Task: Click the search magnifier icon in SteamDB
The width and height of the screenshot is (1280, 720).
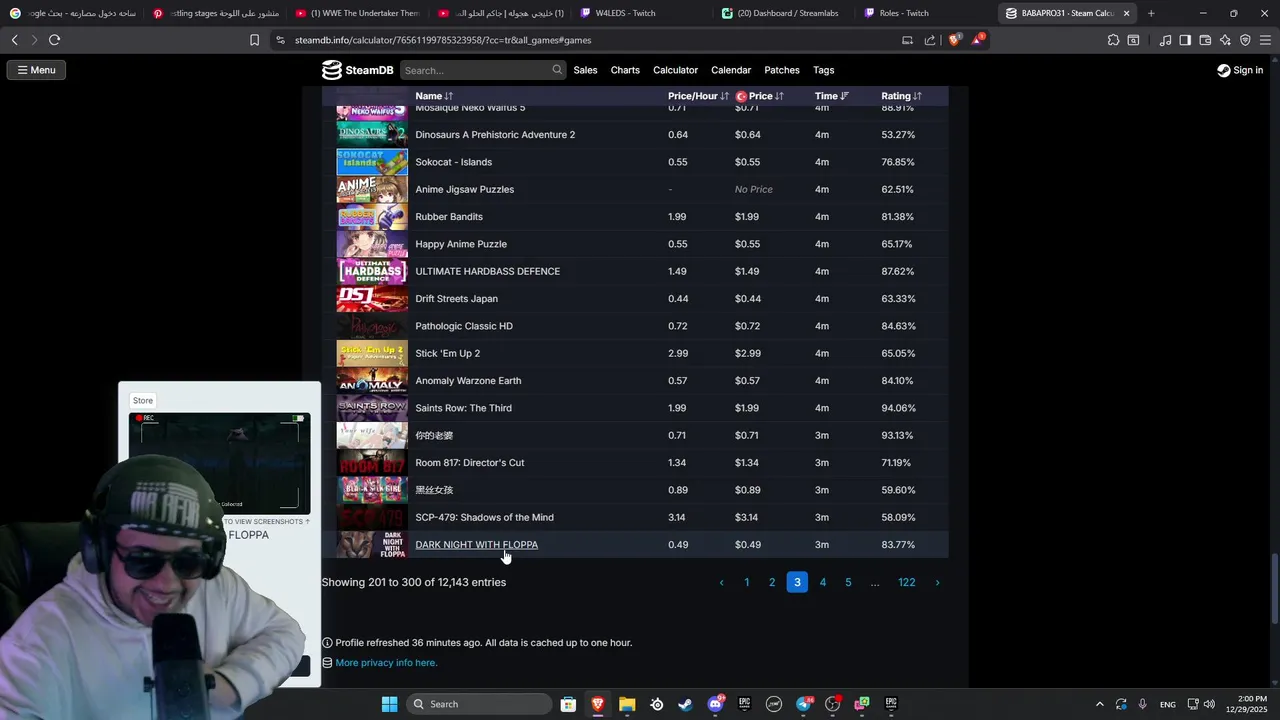Action: coord(557,70)
